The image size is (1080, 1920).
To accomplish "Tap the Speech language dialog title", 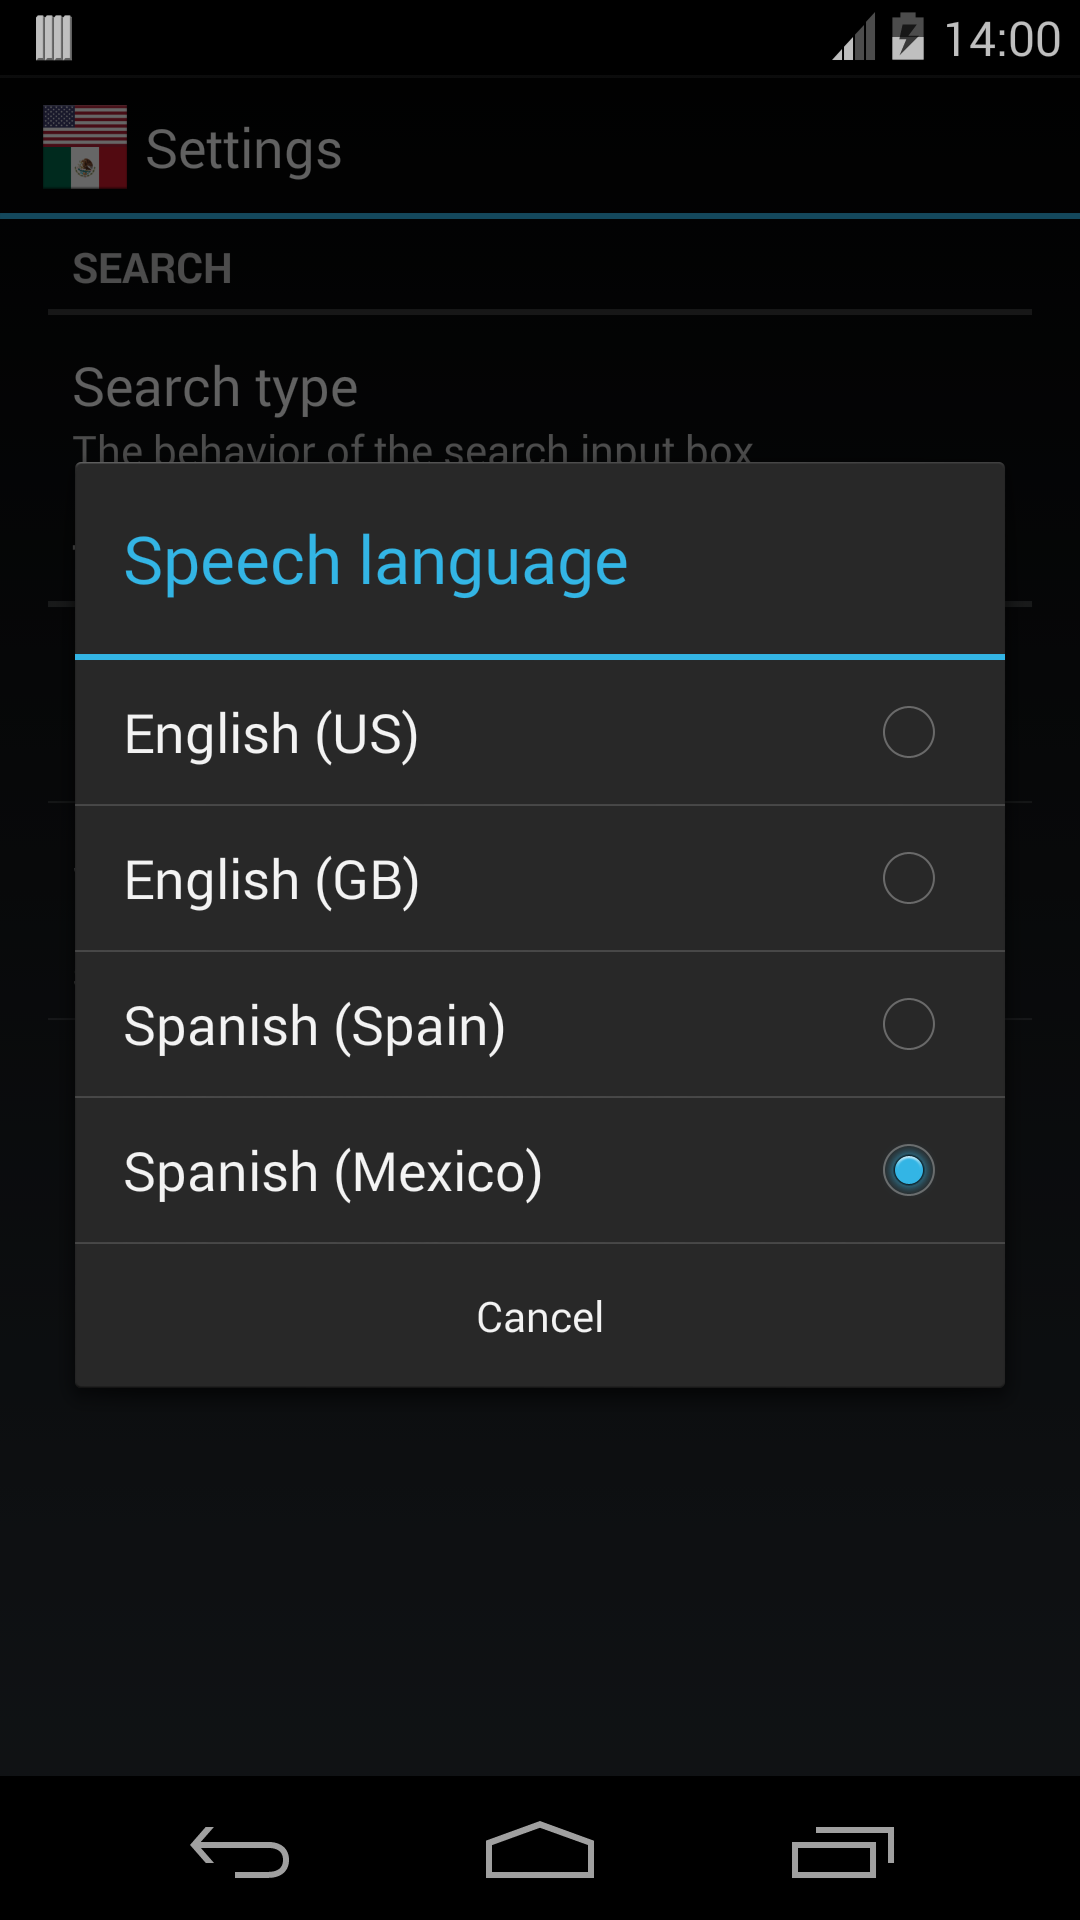I will (376, 562).
